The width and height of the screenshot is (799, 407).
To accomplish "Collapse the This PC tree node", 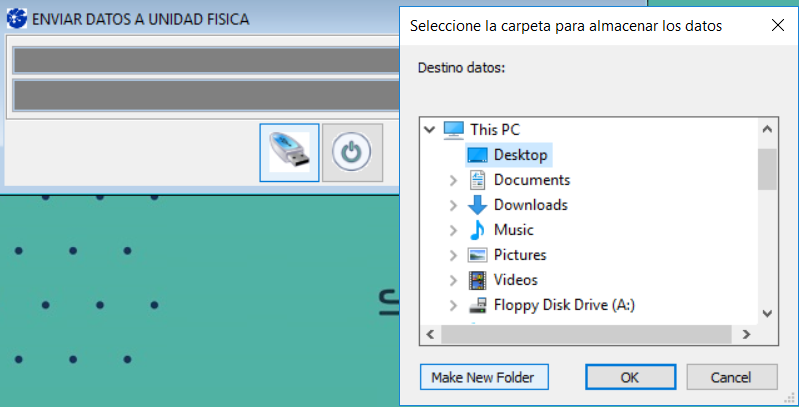I will click(430, 130).
